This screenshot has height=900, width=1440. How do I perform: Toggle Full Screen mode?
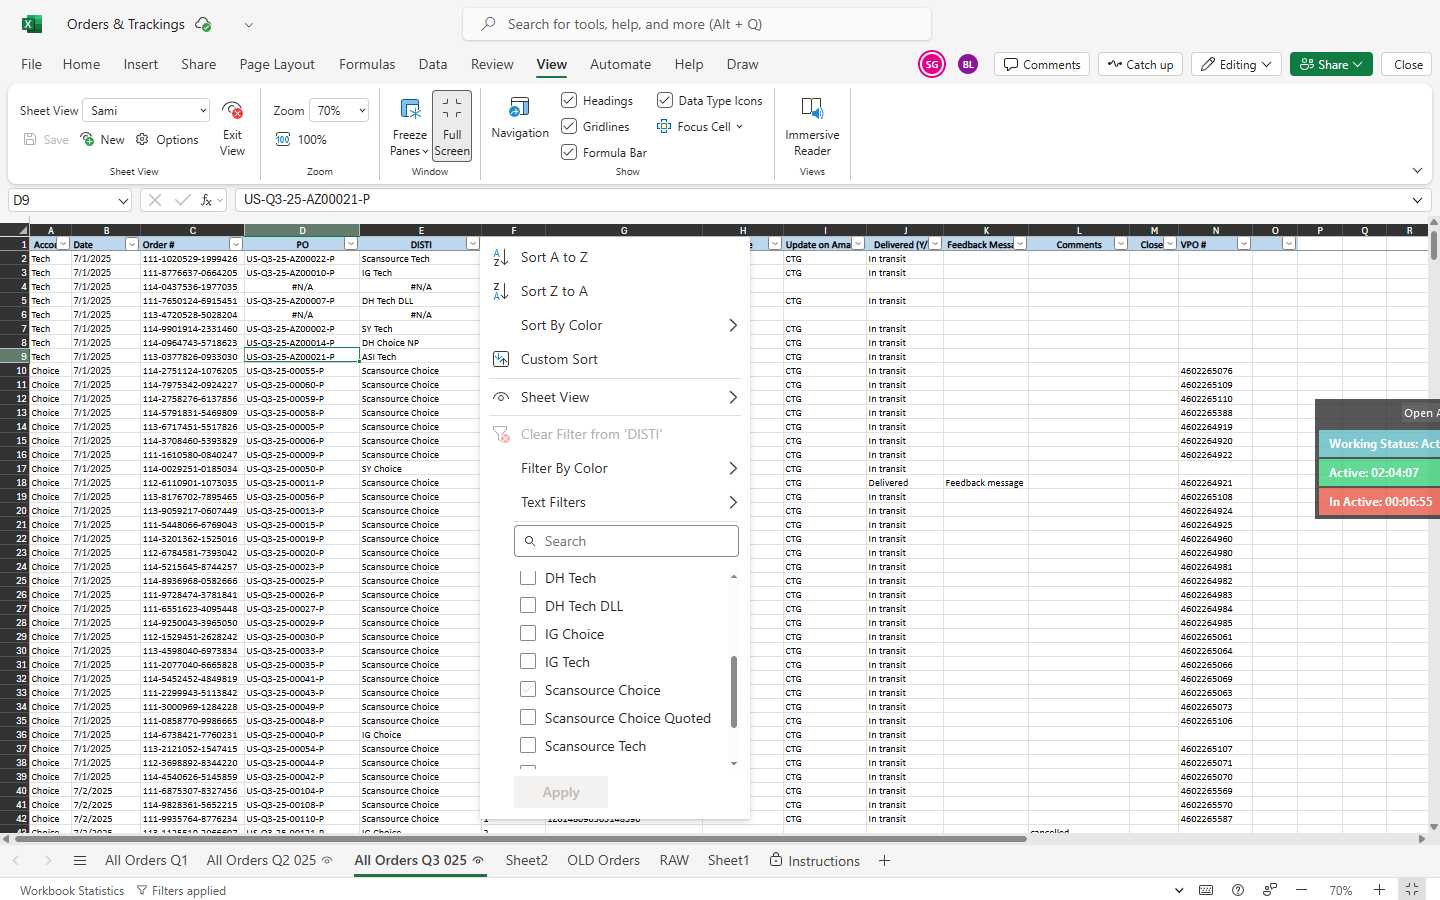[452, 125]
